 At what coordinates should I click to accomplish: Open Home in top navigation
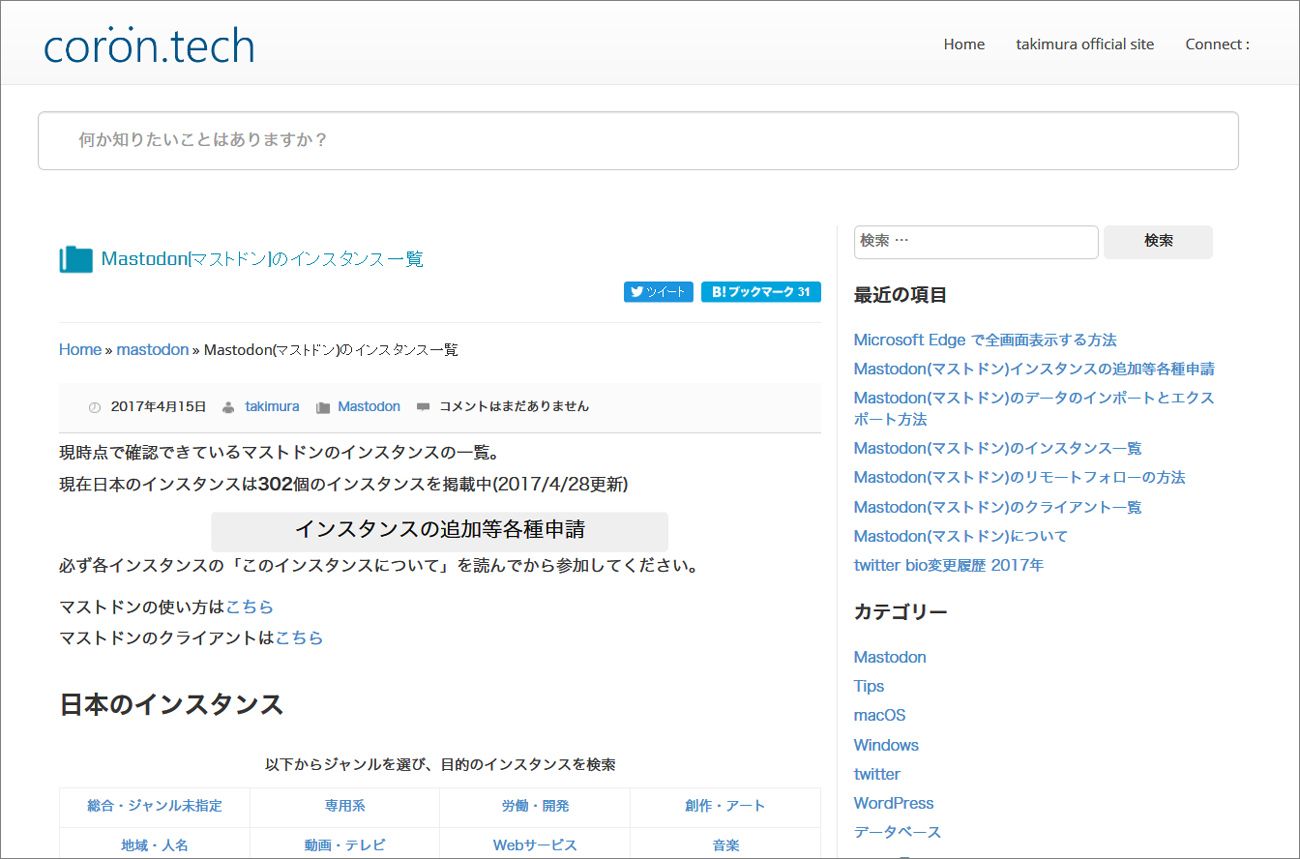click(x=964, y=44)
